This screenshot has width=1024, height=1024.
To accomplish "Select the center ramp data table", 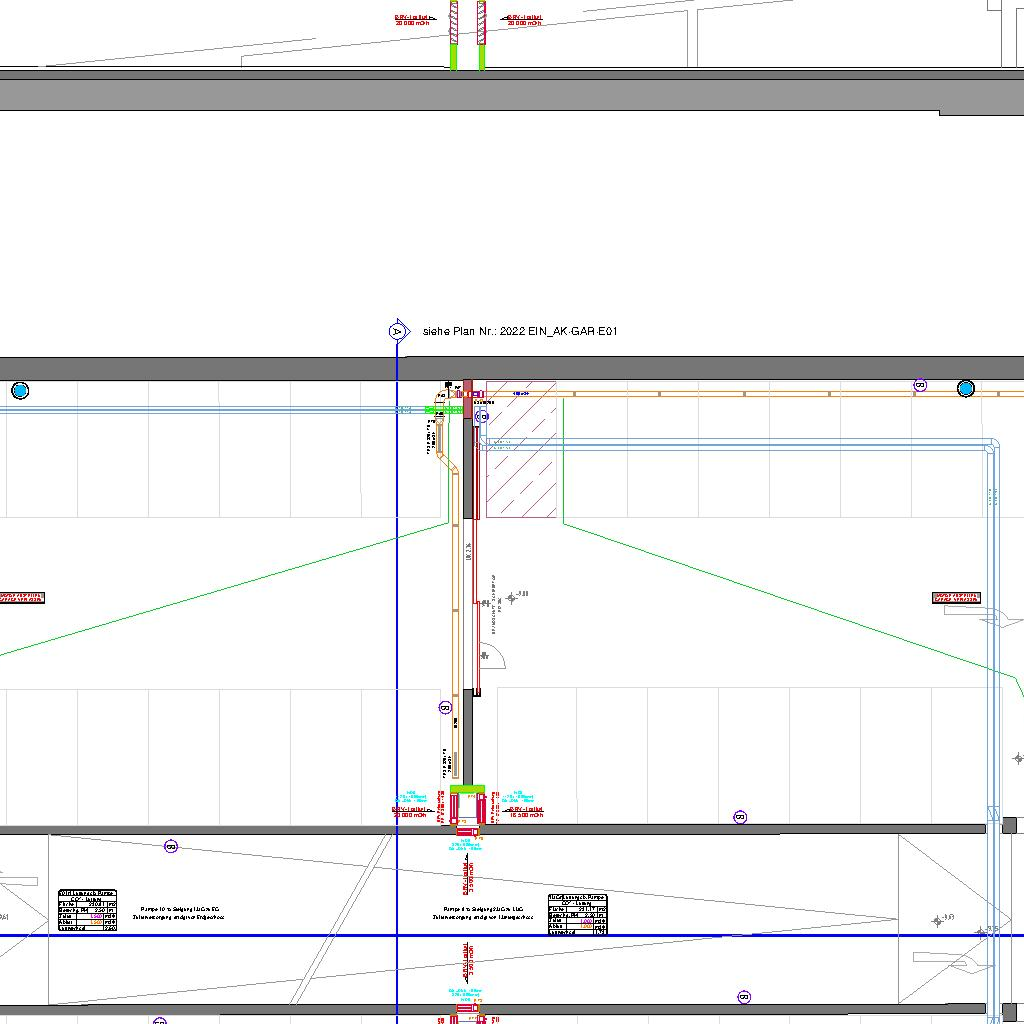I will pos(577,914).
